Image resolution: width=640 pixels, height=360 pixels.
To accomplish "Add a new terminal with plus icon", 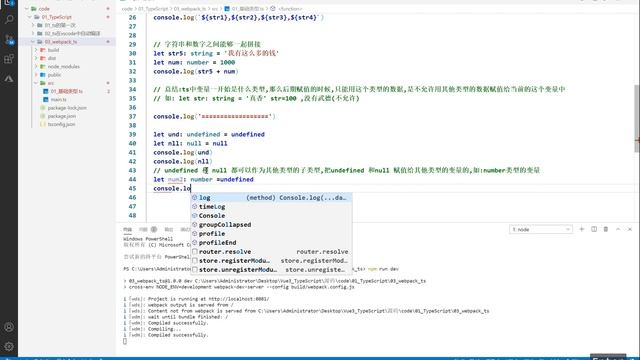I will 582,229.
